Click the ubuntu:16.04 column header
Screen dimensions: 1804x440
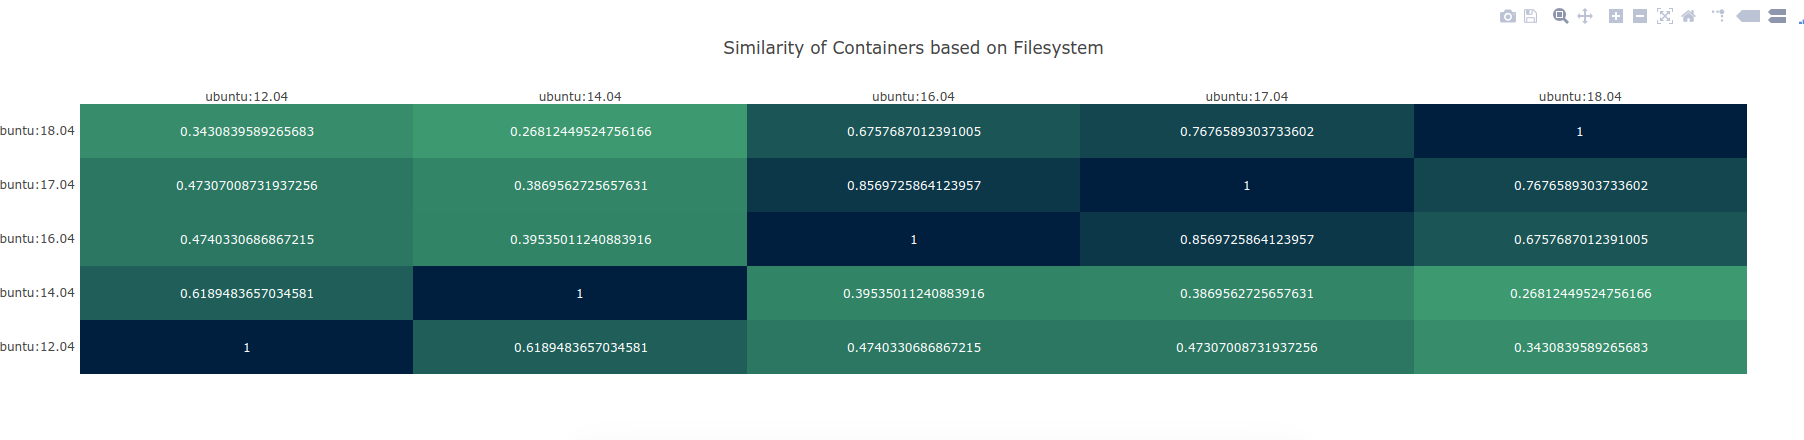(913, 97)
